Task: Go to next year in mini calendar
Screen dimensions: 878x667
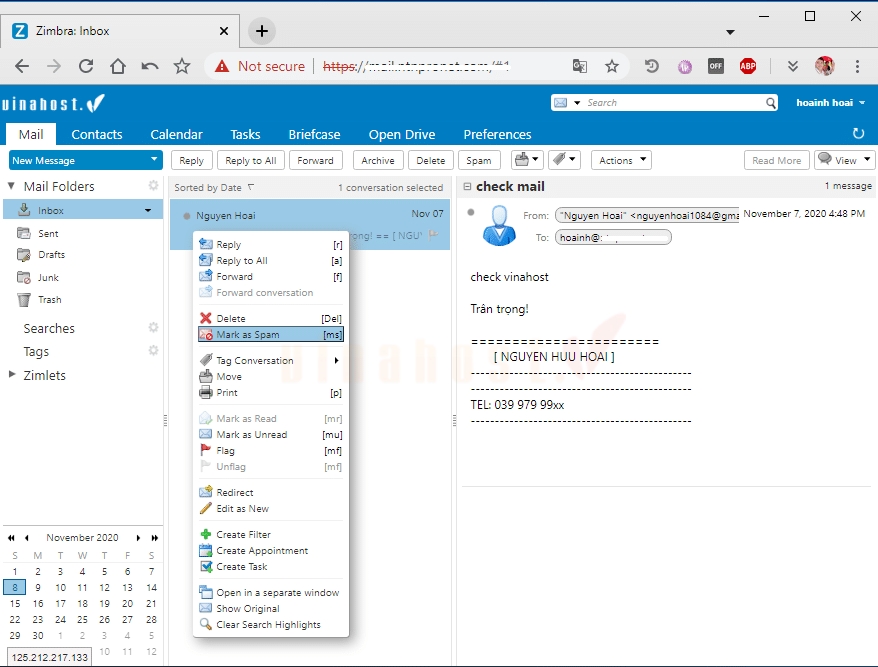Action: click(x=155, y=538)
